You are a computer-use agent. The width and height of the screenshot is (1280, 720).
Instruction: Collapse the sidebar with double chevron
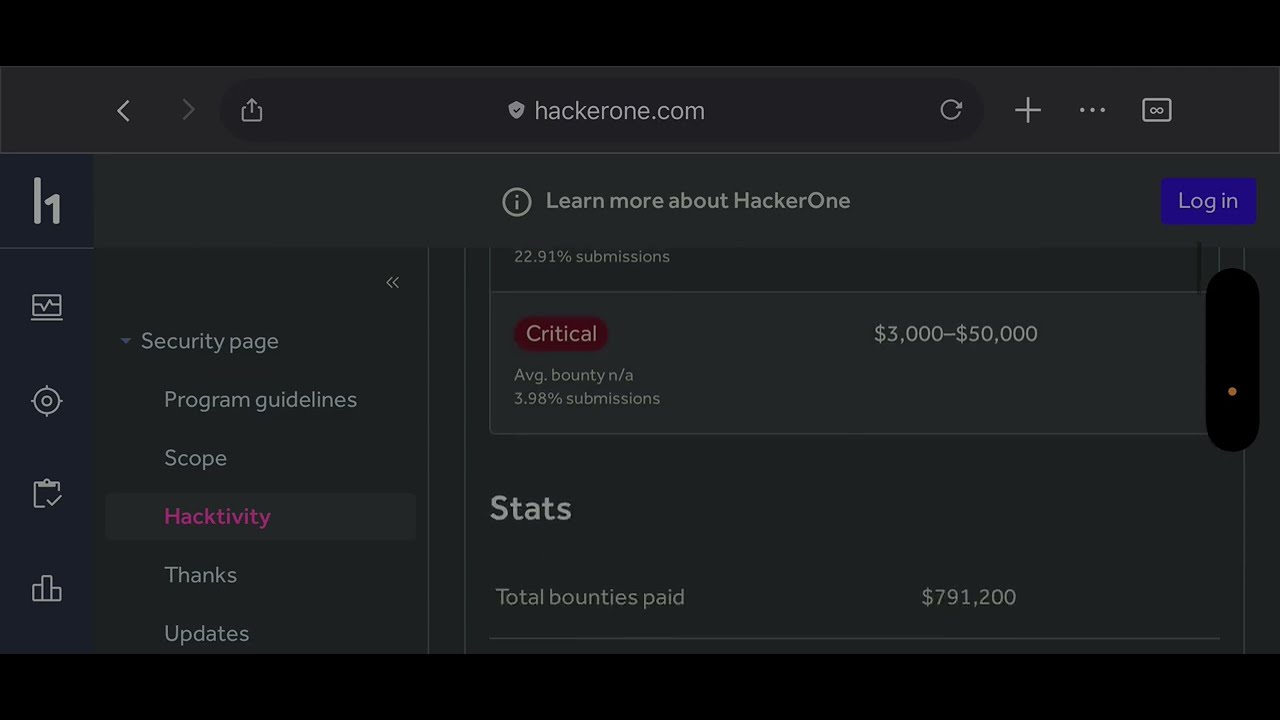[393, 283]
